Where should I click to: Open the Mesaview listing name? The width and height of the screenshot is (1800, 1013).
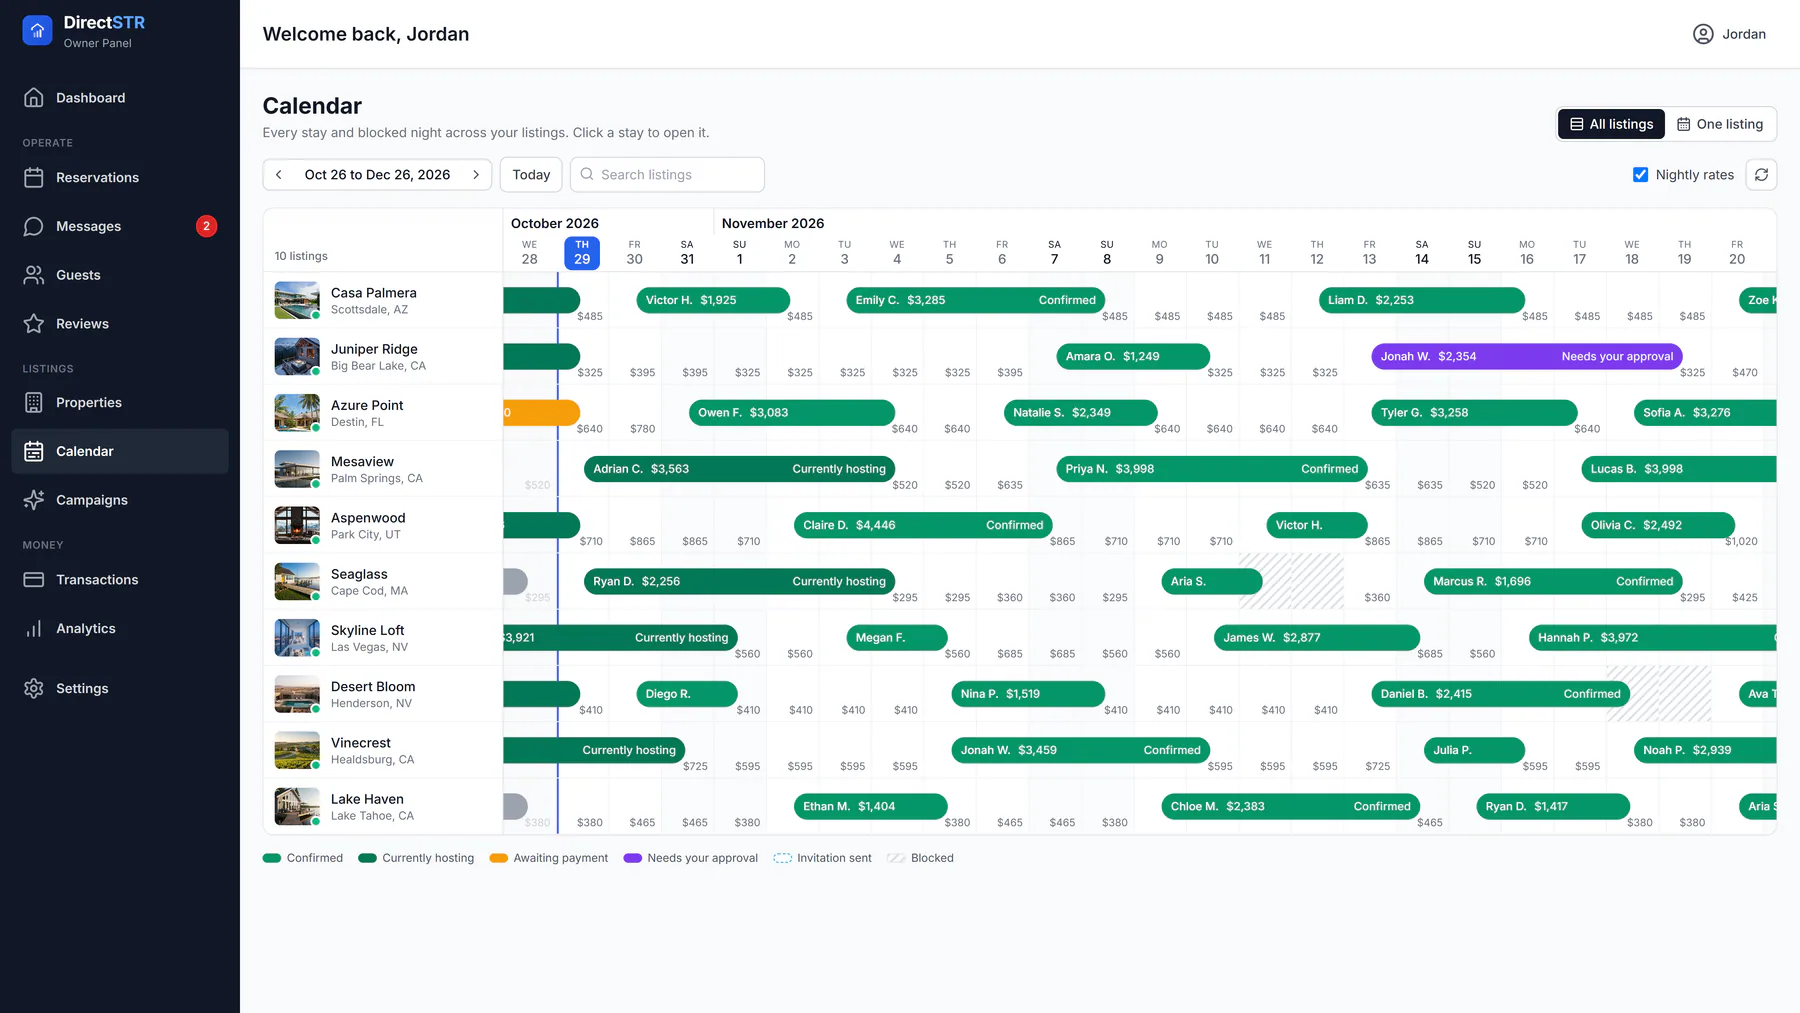pyautogui.click(x=362, y=462)
